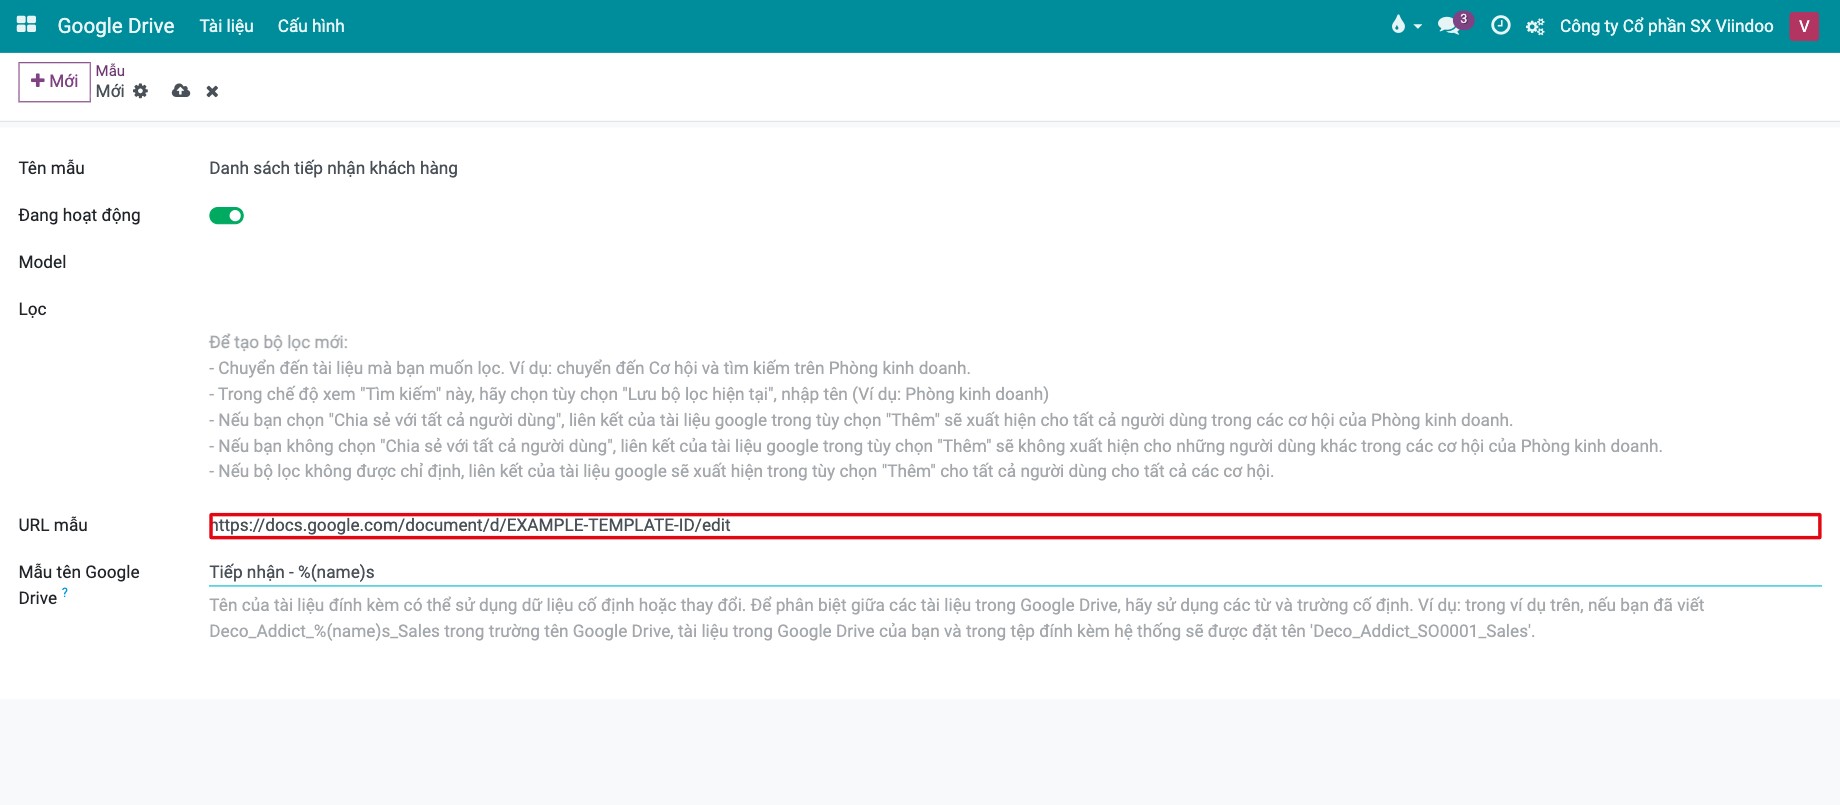Discard changes with the X icon
The height and width of the screenshot is (805, 1840).
point(212,91)
